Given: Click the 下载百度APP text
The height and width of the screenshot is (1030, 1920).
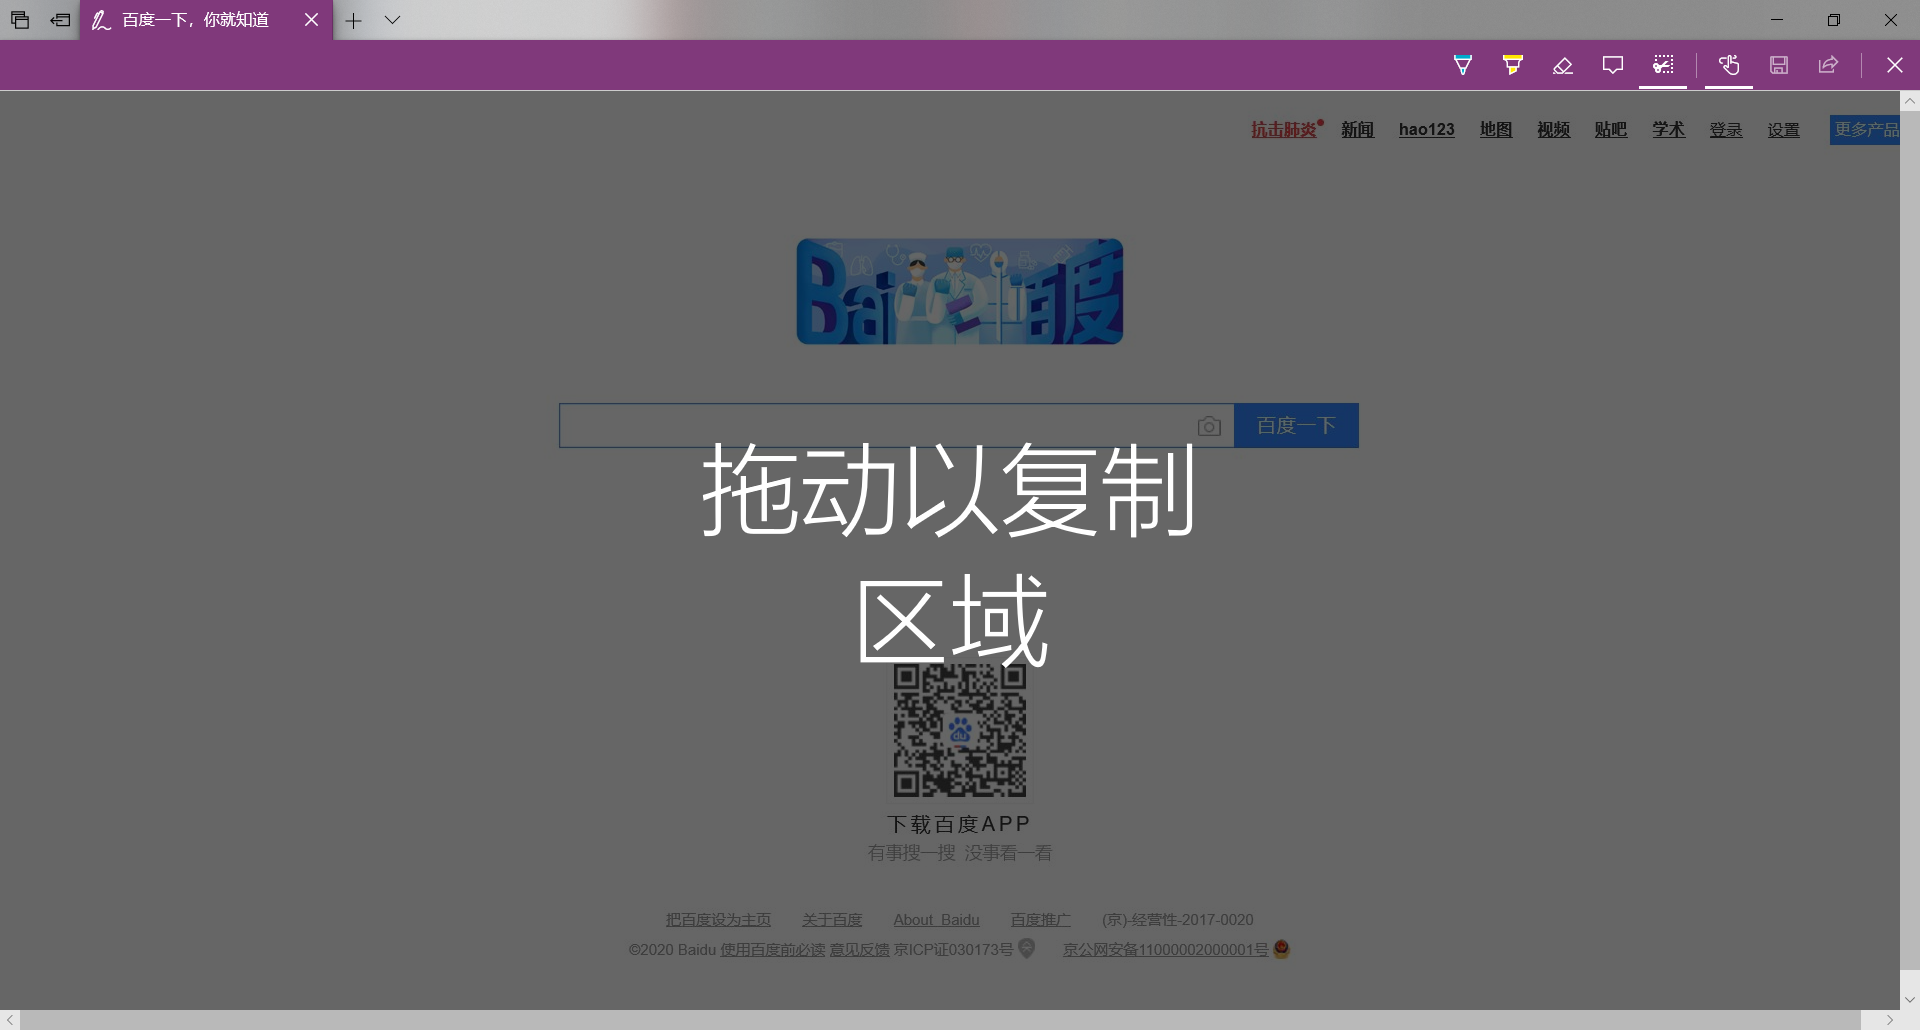Looking at the screenshot, I should [959, 824].
